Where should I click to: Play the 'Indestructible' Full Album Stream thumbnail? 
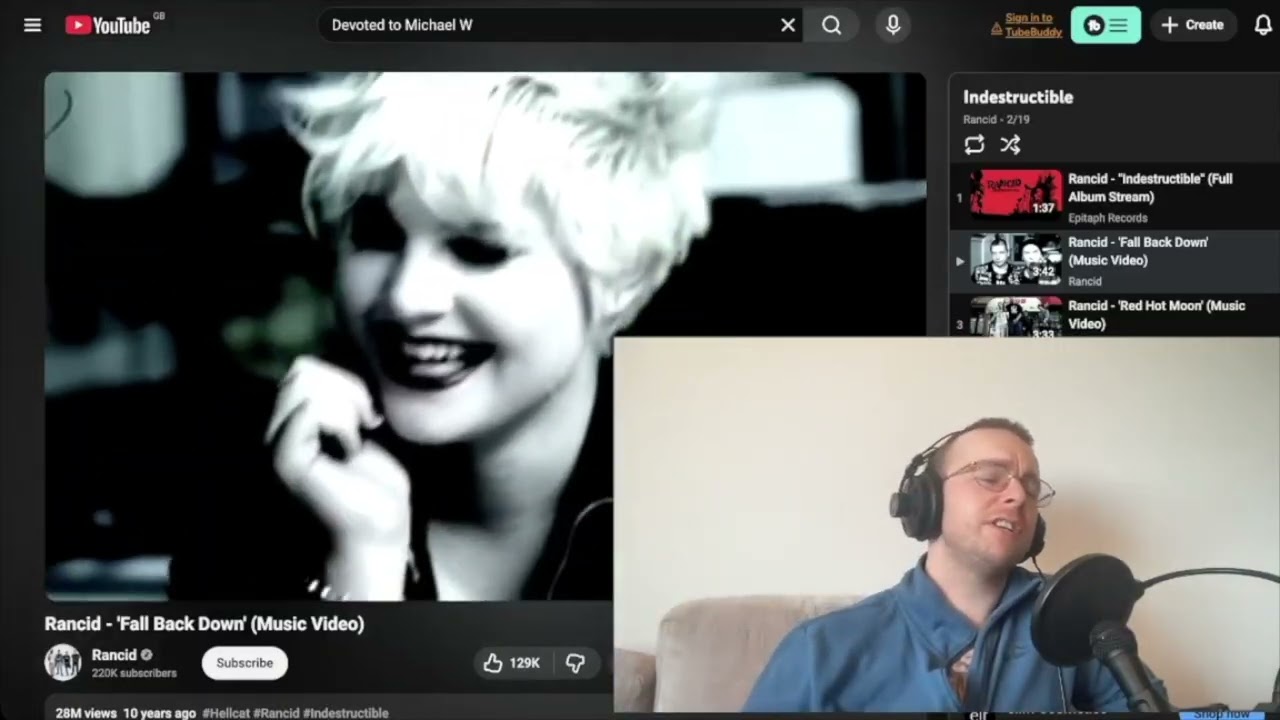[x=1016, y=194]
